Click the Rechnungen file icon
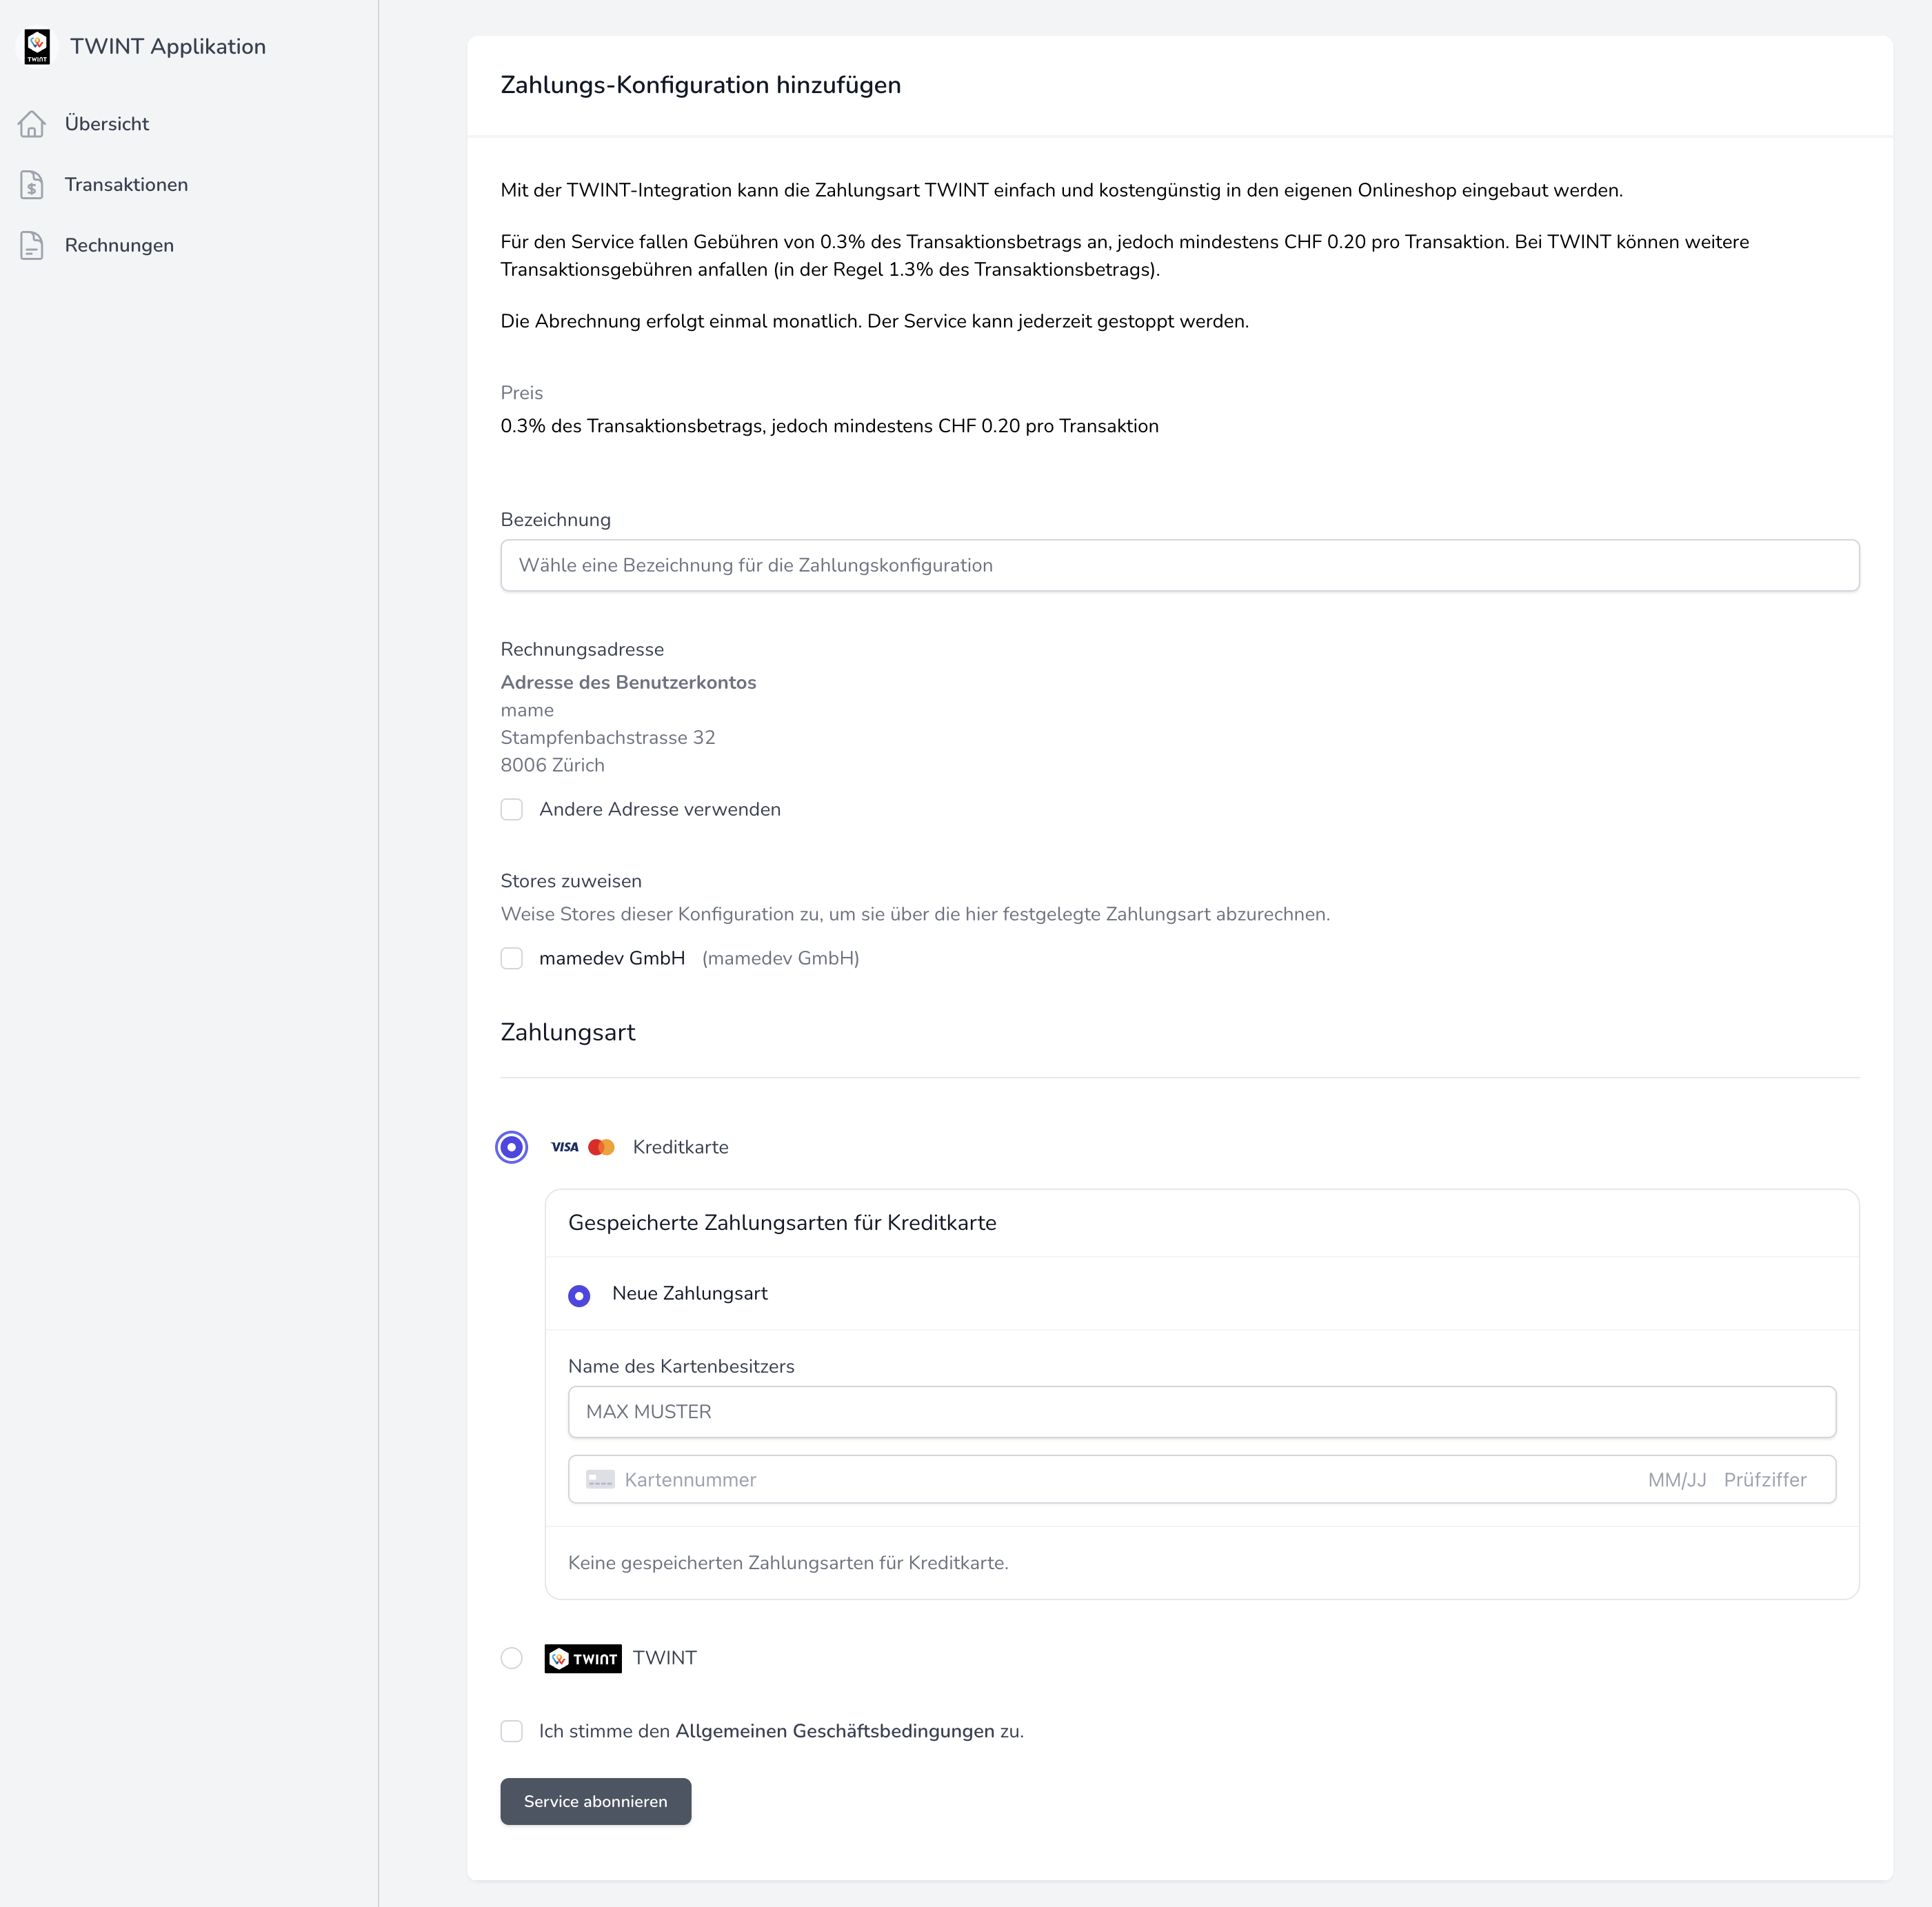 coord(32,246)
